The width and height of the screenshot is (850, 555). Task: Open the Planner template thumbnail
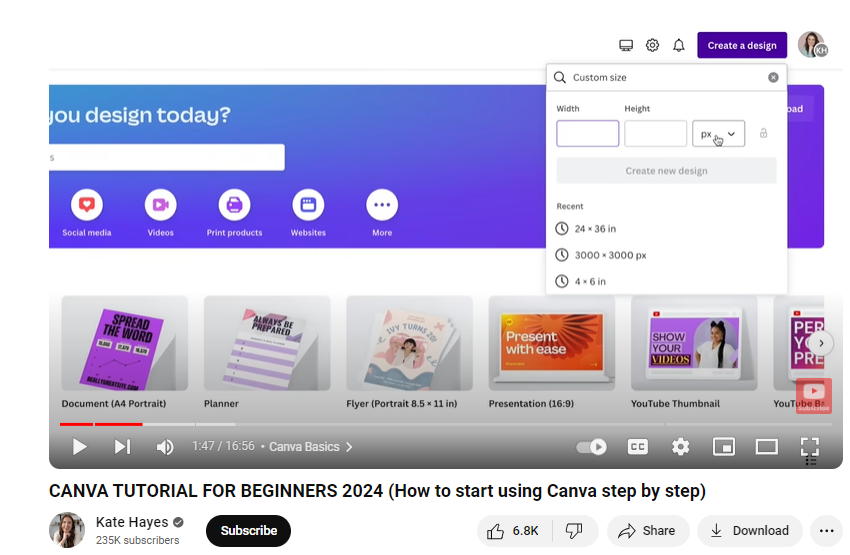[x=267, y=343]
